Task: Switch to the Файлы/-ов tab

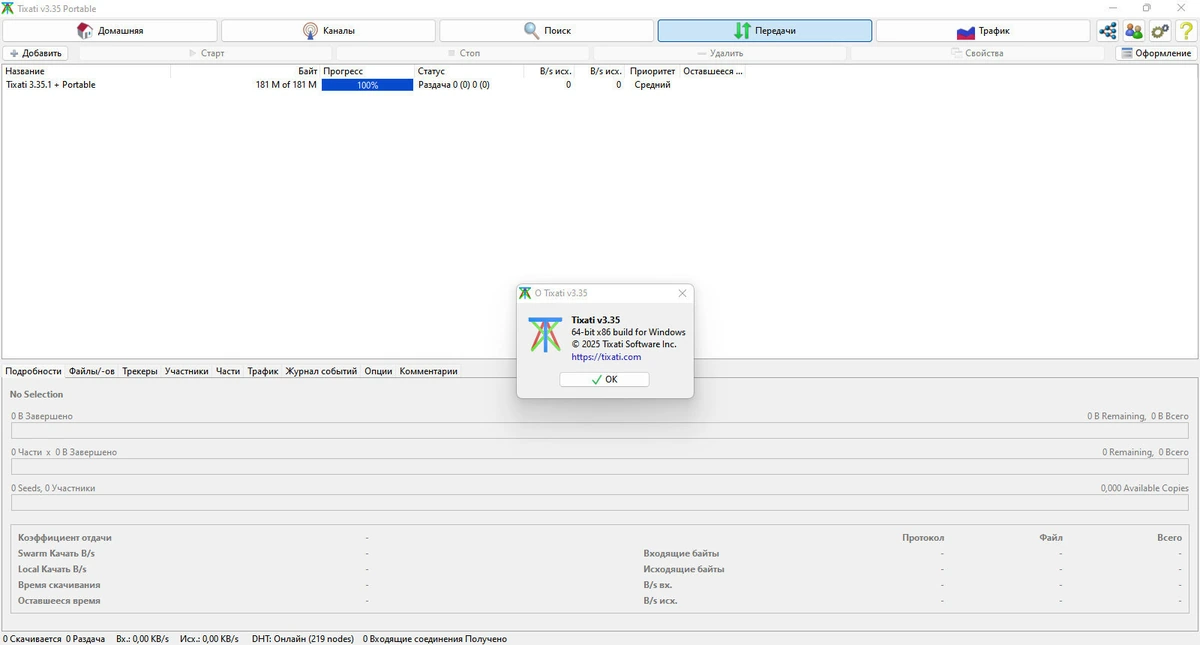Action: click(92, 371)
